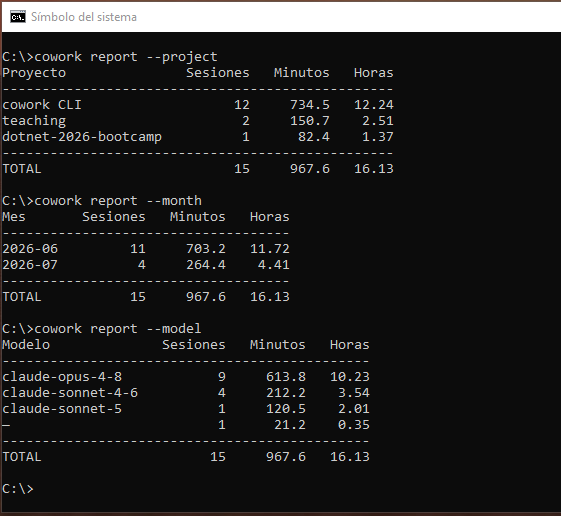The image size is (561, 516).
Task: Click the 212.2 minutes value
Action: point(286,393)
